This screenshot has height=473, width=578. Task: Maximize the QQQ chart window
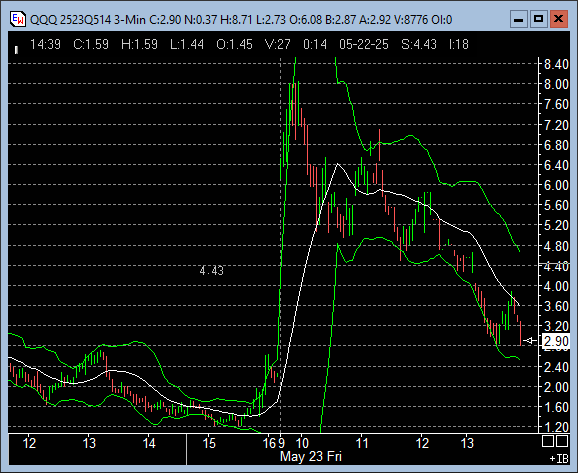click(539, 19)
